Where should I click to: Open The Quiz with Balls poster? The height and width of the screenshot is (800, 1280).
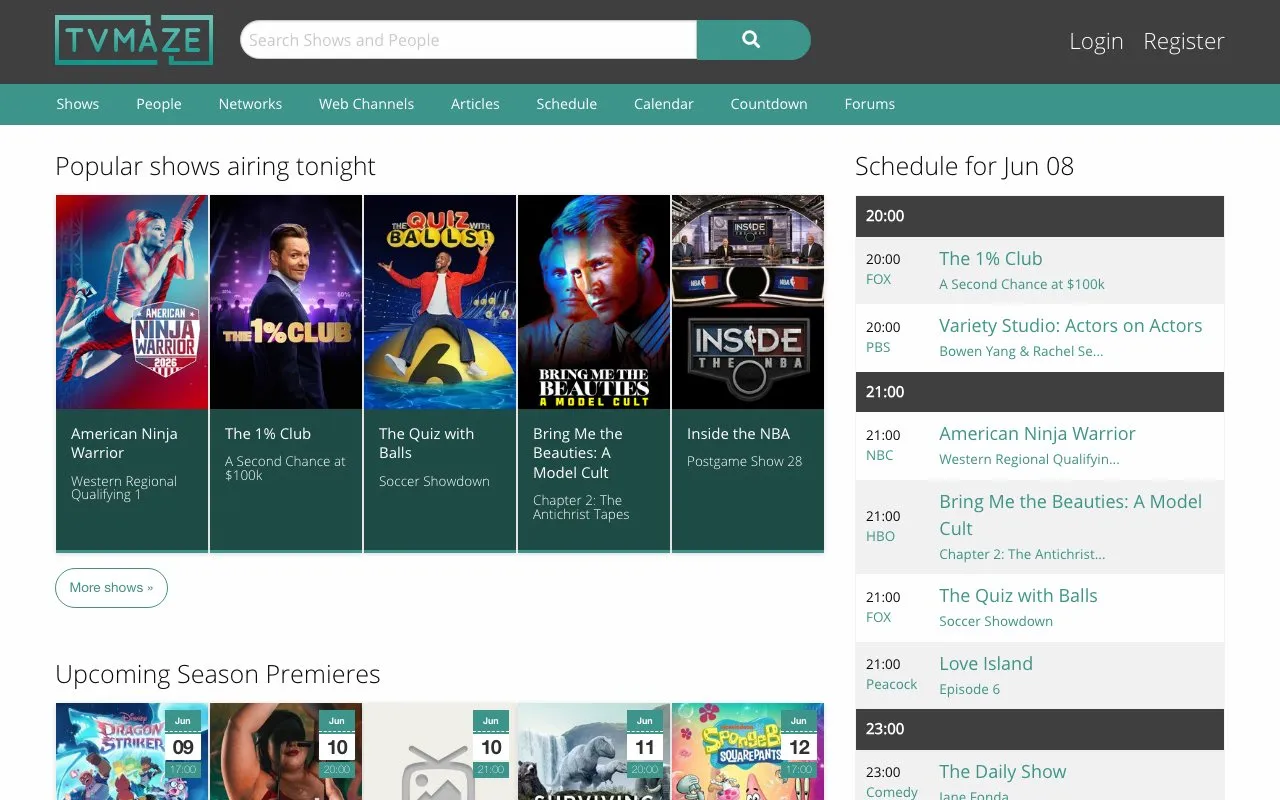[440, 302]
